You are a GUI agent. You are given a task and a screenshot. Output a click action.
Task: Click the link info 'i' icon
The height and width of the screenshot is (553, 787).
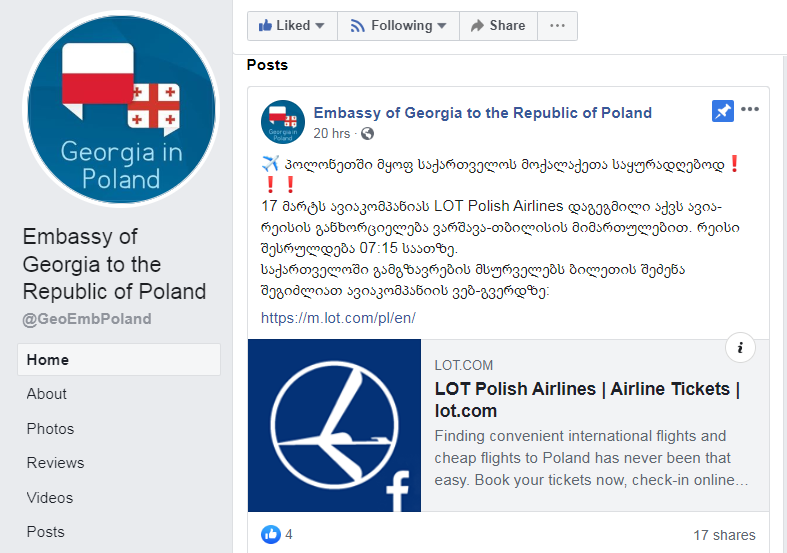(739, 348)
